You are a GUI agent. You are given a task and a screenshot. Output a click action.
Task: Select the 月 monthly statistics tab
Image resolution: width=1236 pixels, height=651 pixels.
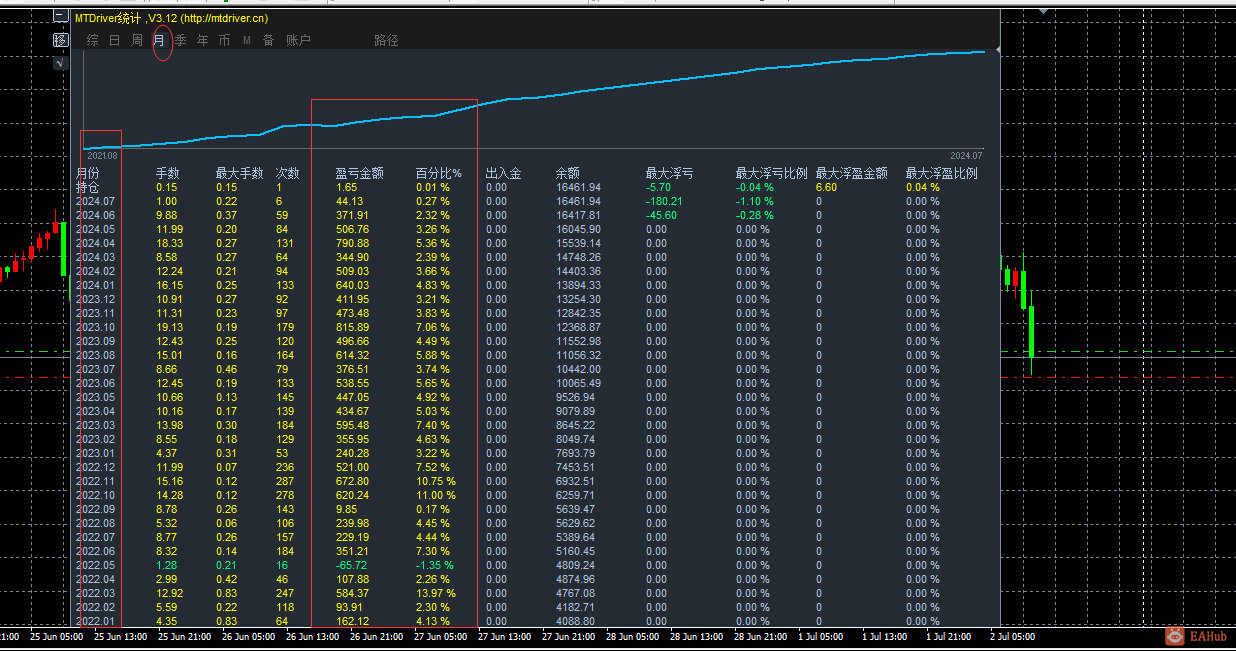[160, 40]
